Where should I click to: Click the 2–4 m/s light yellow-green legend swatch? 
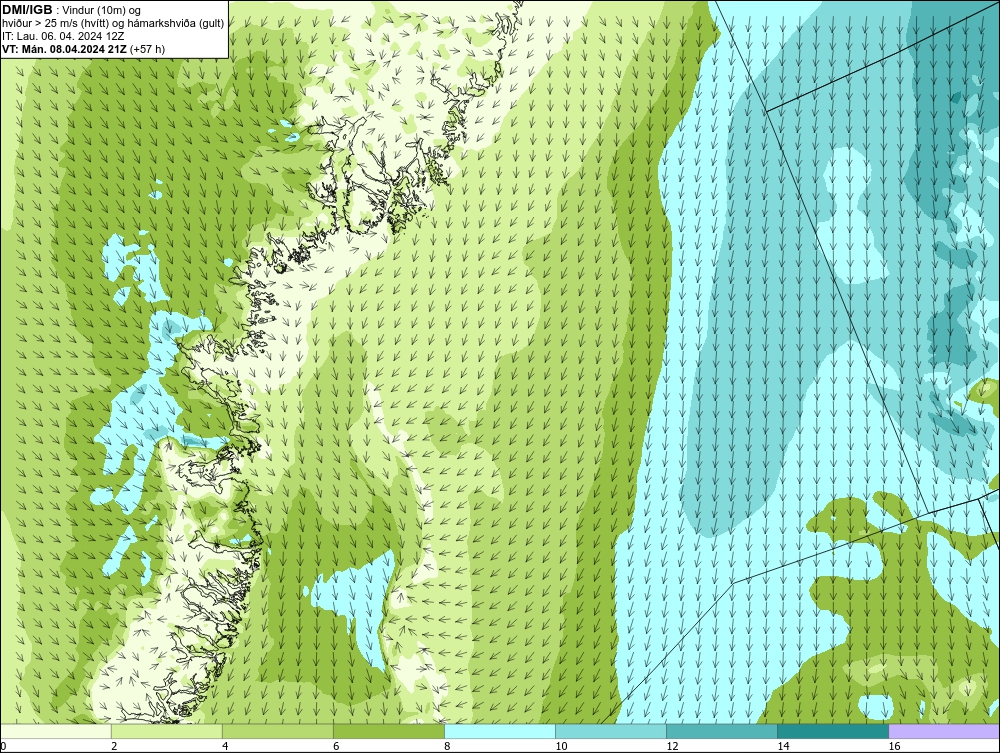[167, 731]
